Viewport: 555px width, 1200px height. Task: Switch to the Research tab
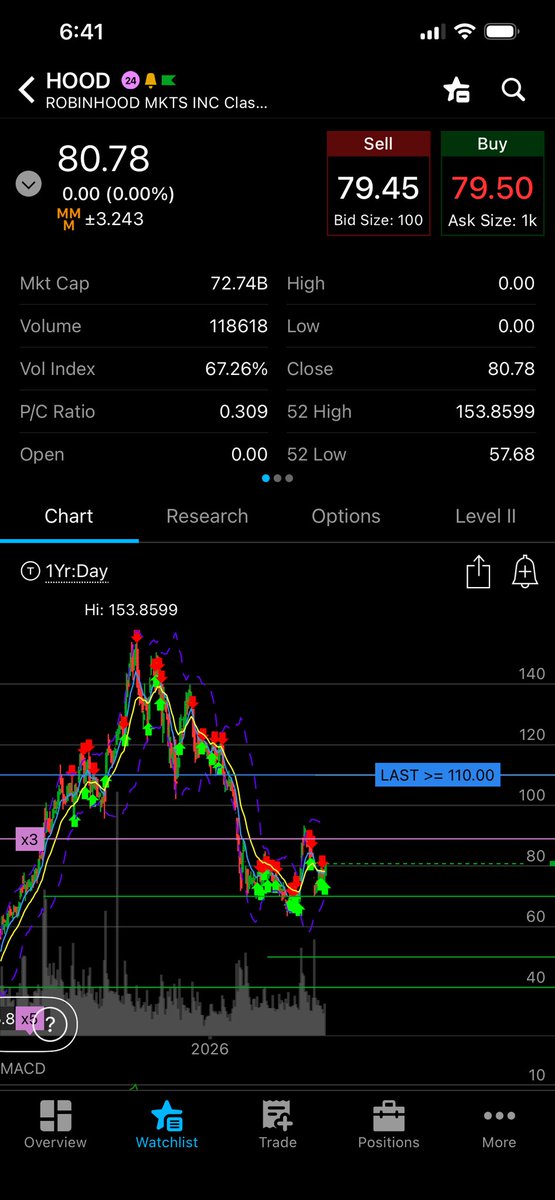[x=207, y=516]
